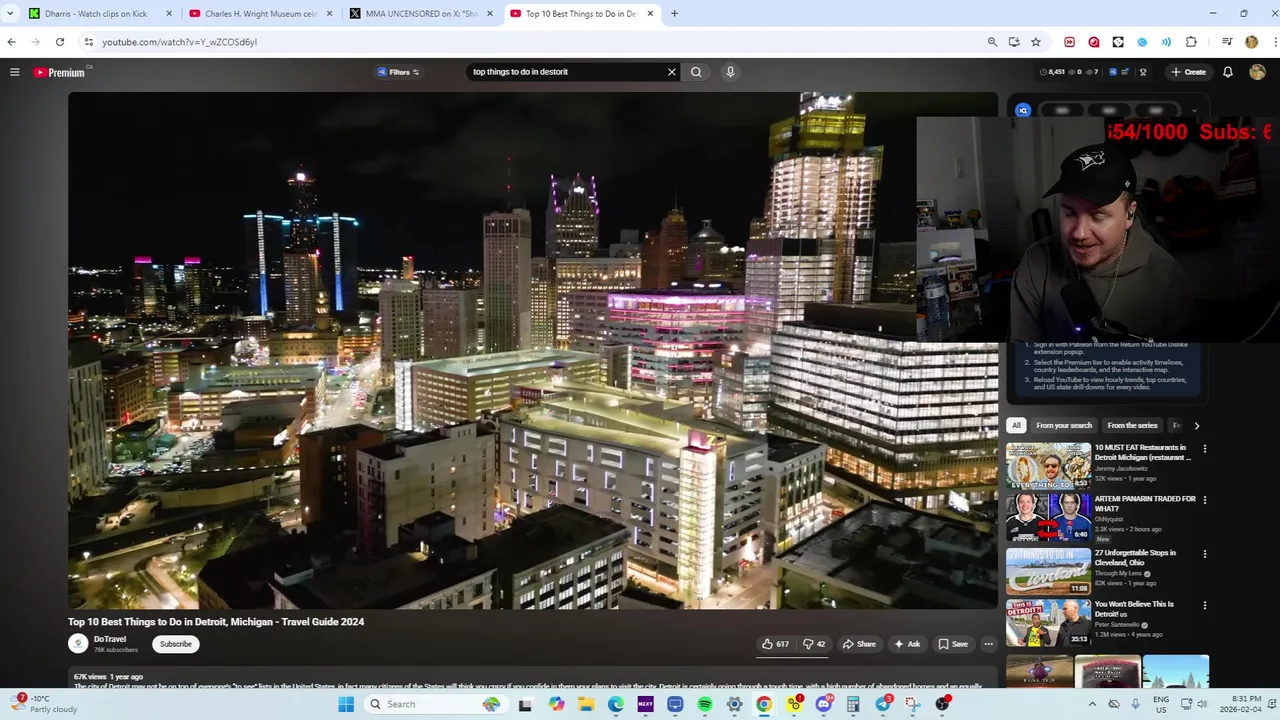Open the search Filters button
1280x720 pixels.
(398, 72)
